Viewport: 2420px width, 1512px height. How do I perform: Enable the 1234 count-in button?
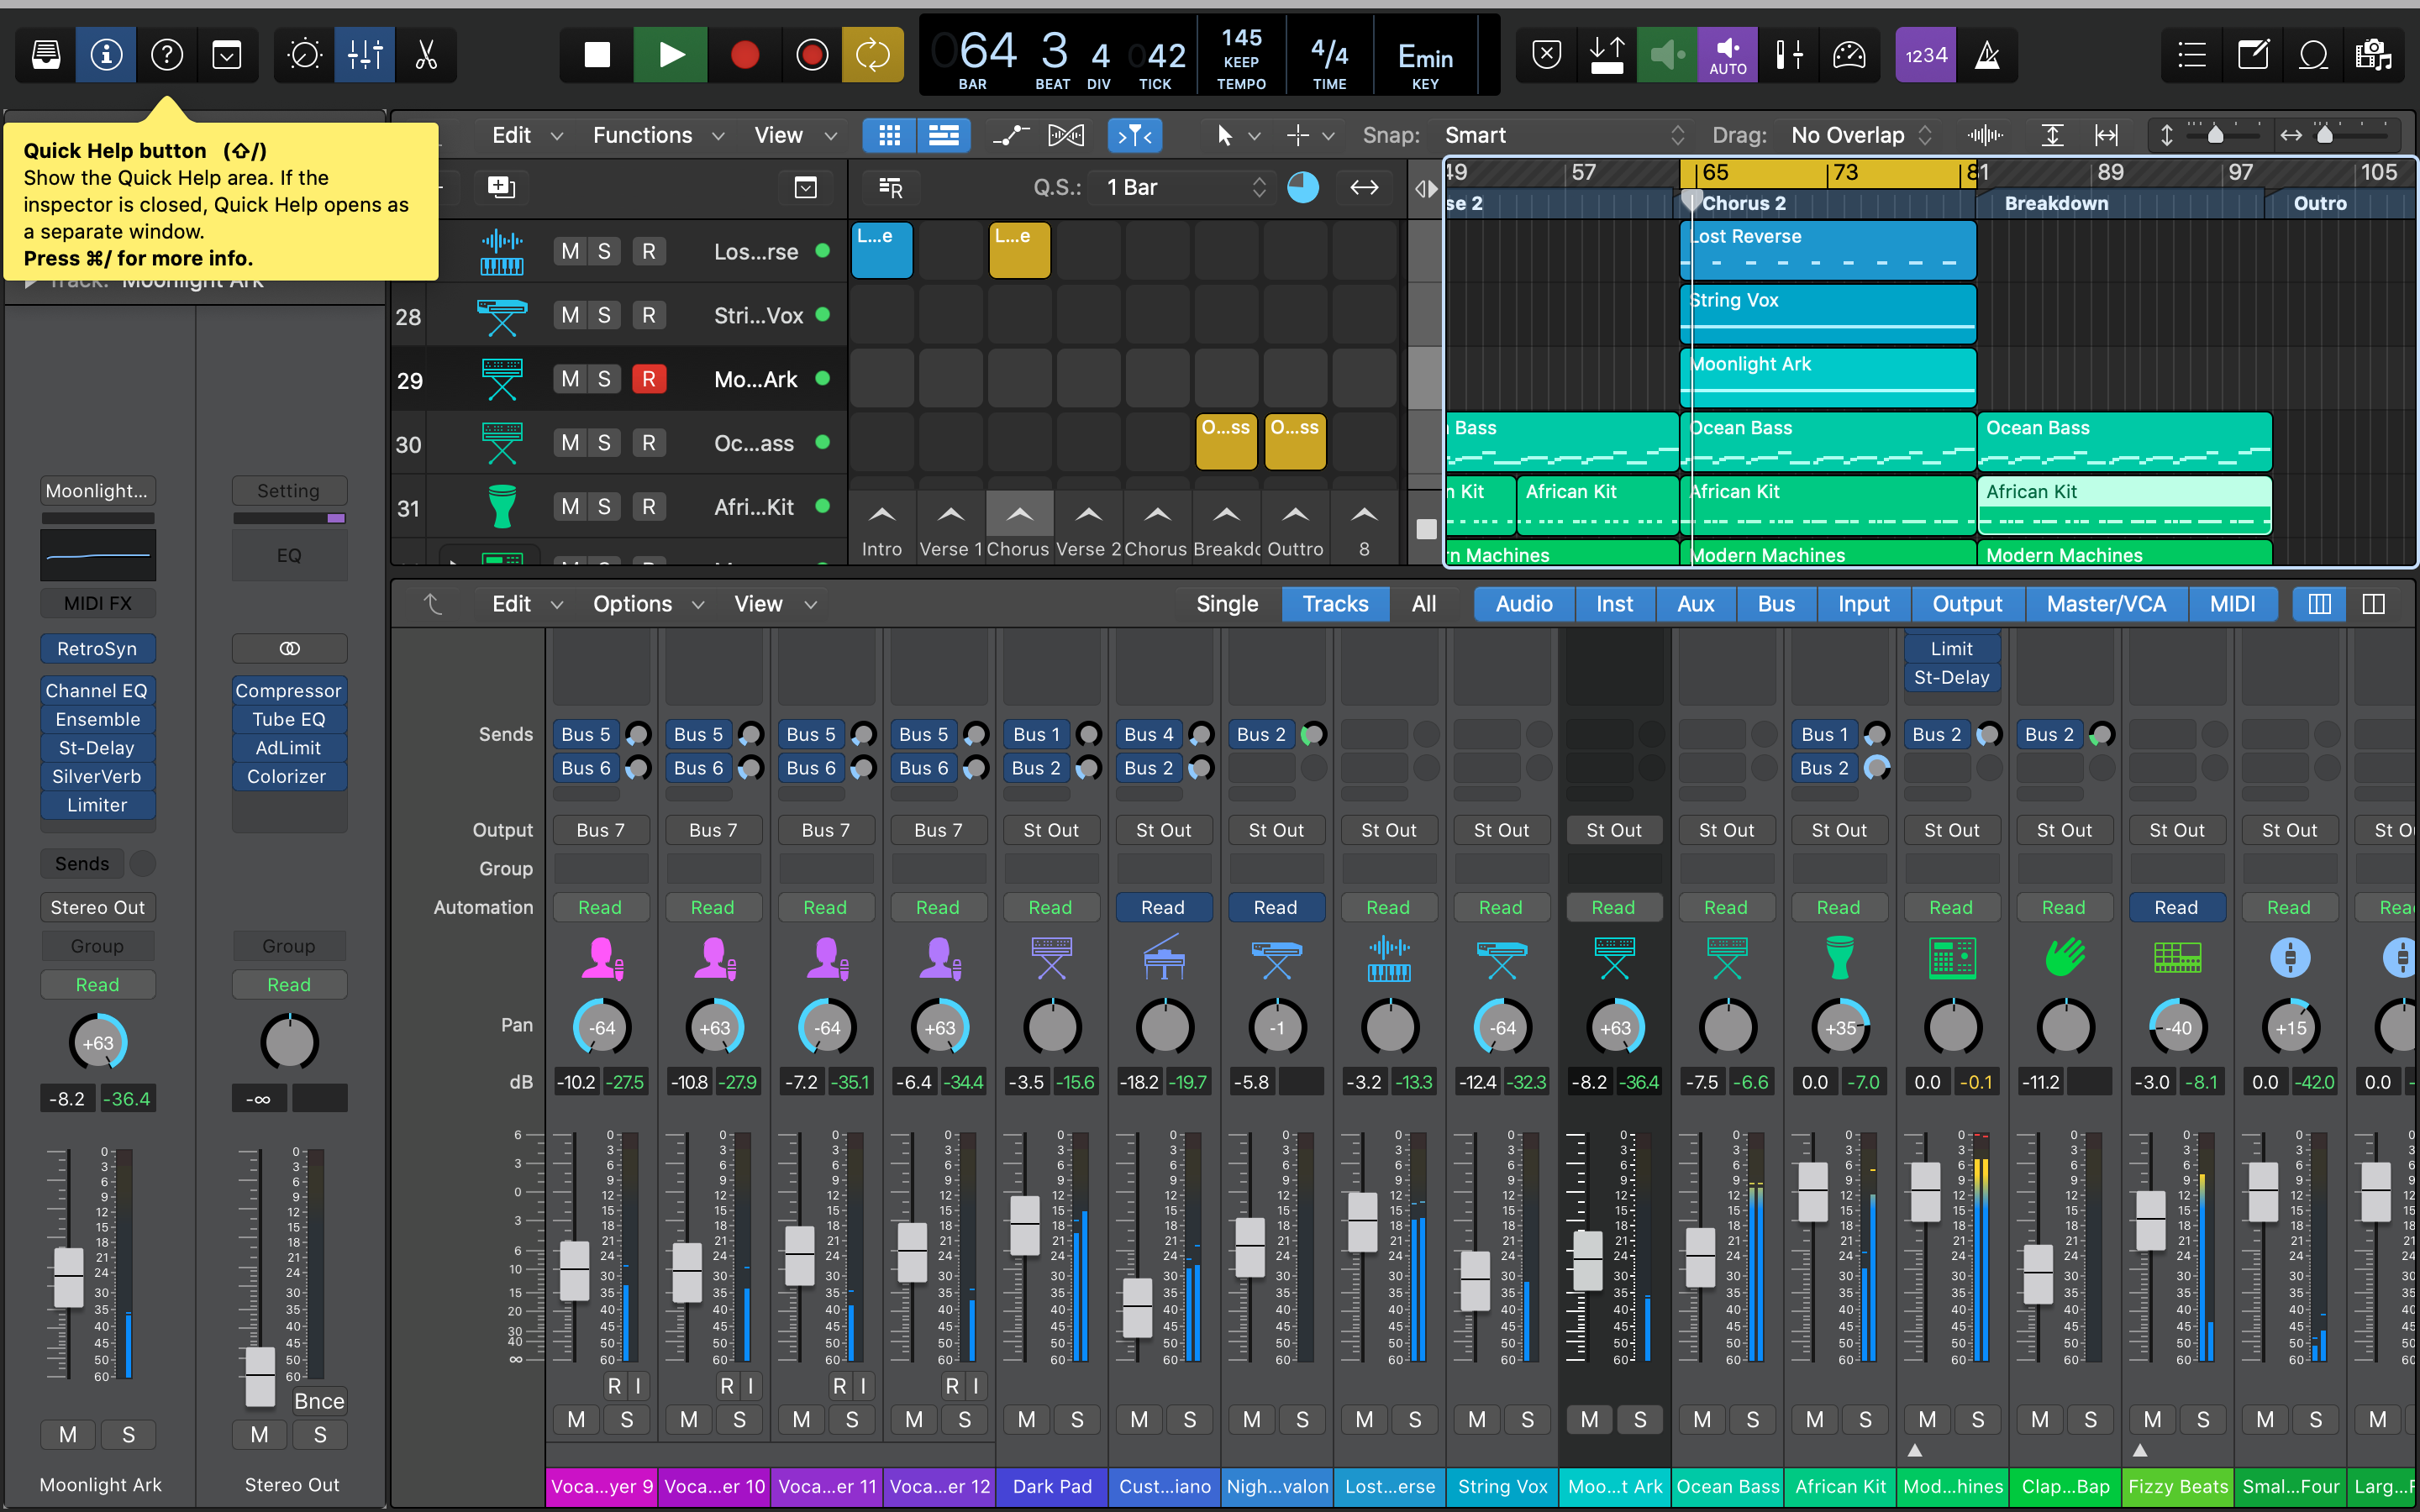[x=1925, y=55]
